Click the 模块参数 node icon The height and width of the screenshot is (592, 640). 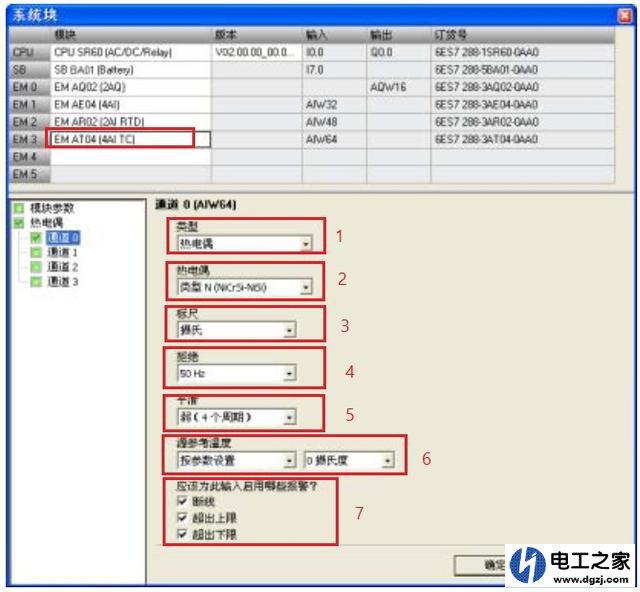click(x=18, y=208)
